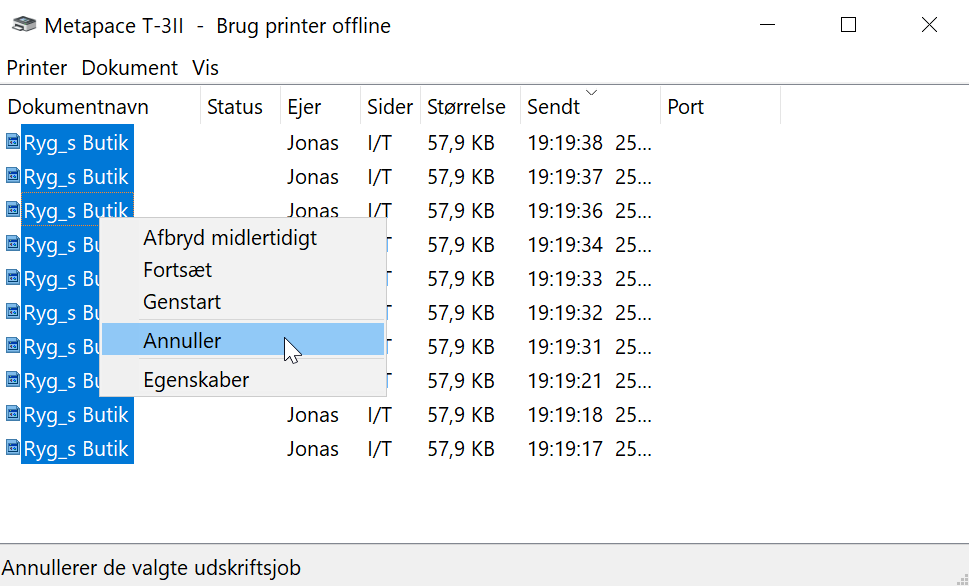Open Egenskaber from context menu

pyautogui.click(x=196, y=380)
